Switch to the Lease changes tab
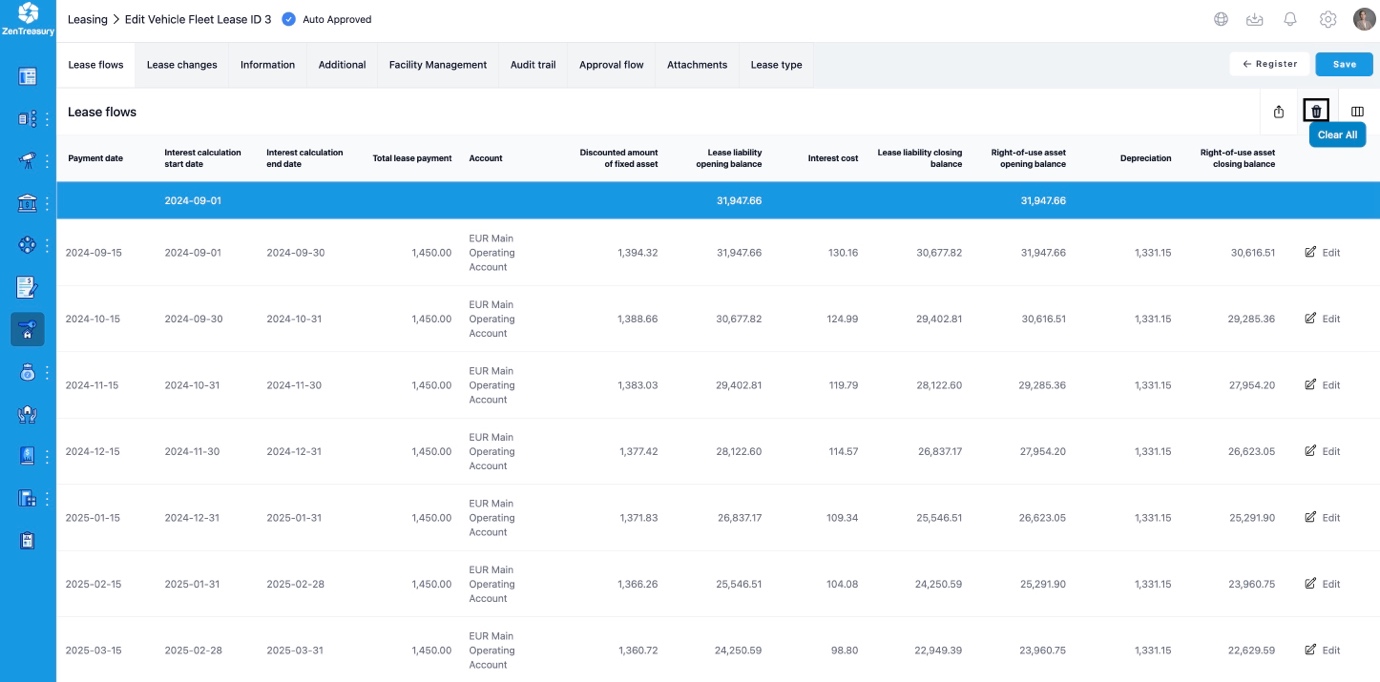This screenshot has width=1380, height=682. tap(182, 65)
